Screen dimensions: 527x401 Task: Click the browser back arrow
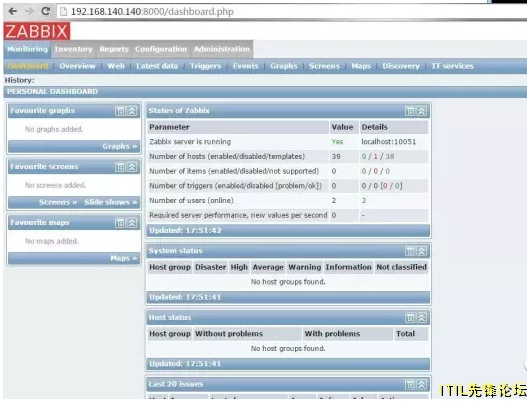pos(13,11)
